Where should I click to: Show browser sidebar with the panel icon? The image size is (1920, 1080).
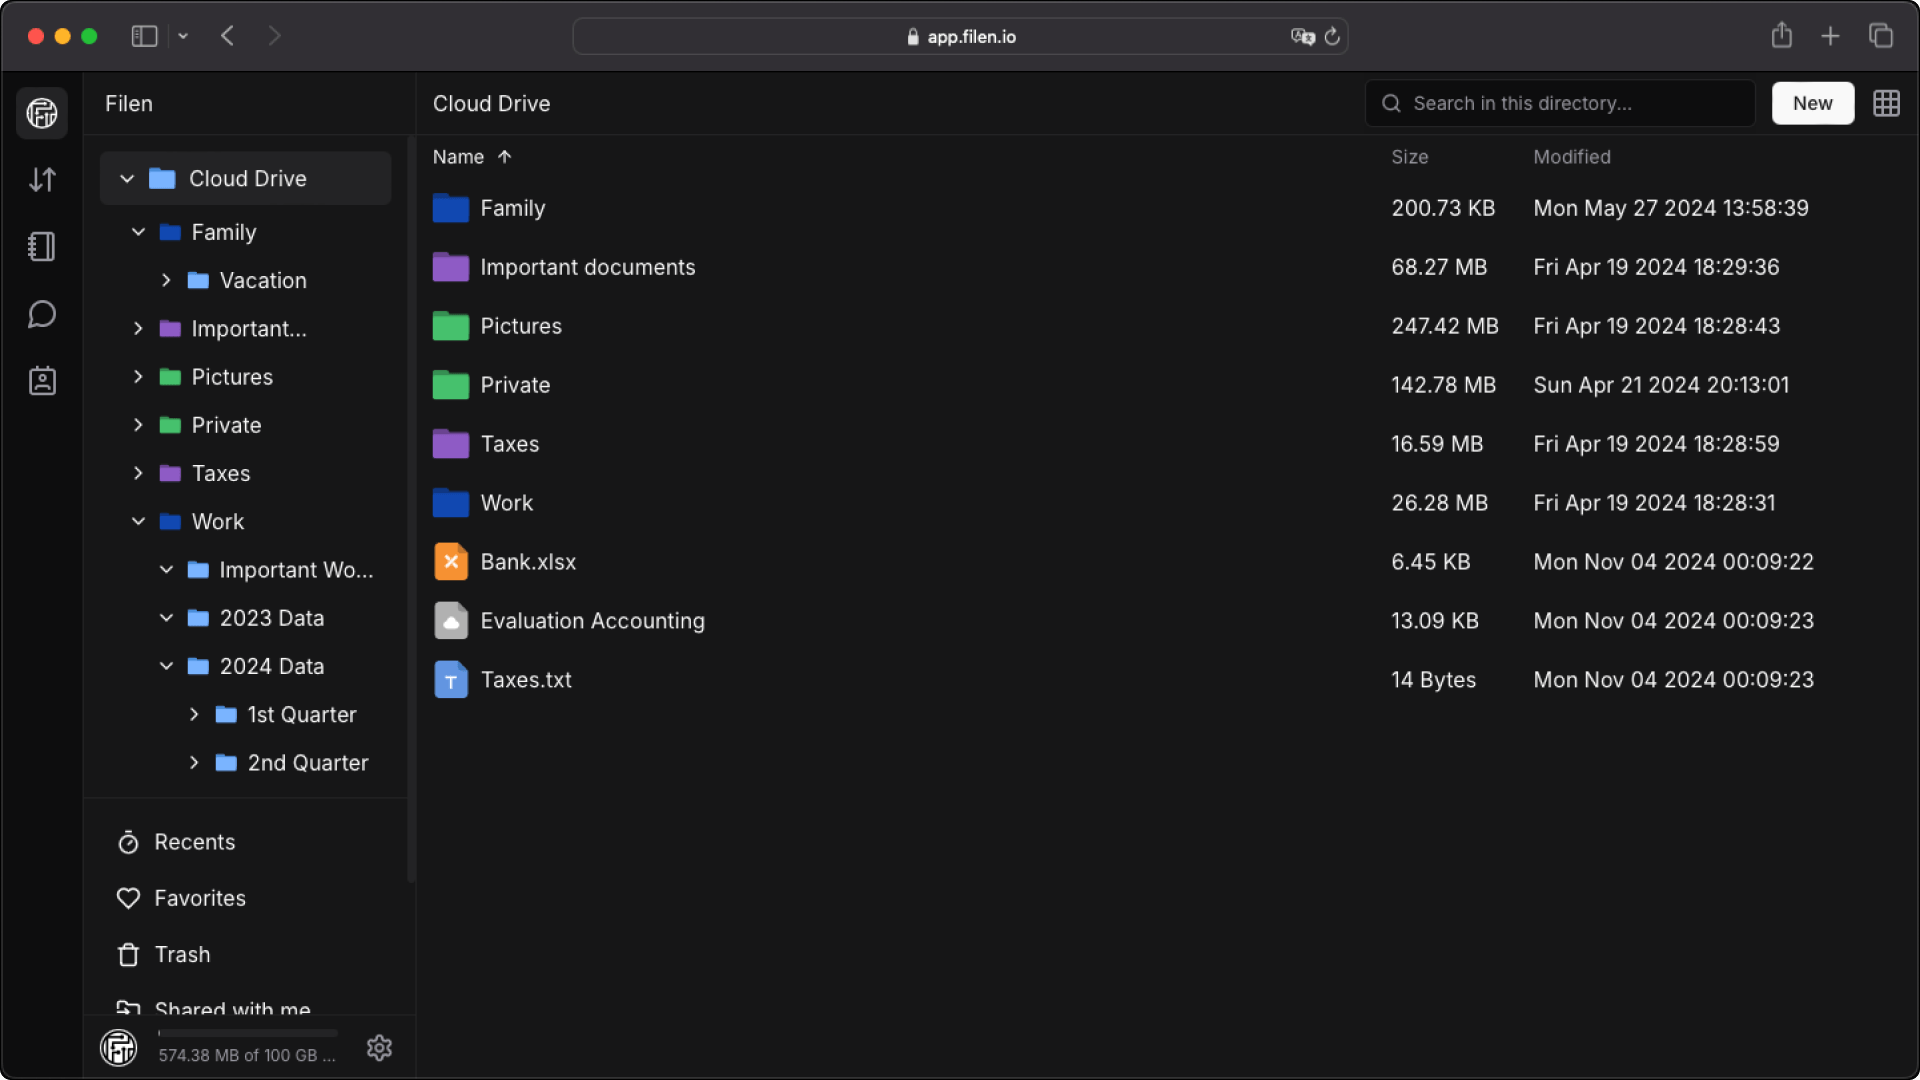coord(144,36)
